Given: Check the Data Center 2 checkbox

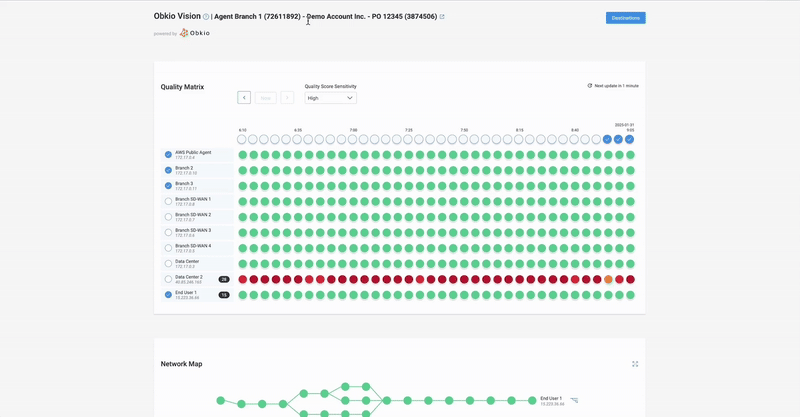Looking at the screenshot, I should click(x=168, y=279).
